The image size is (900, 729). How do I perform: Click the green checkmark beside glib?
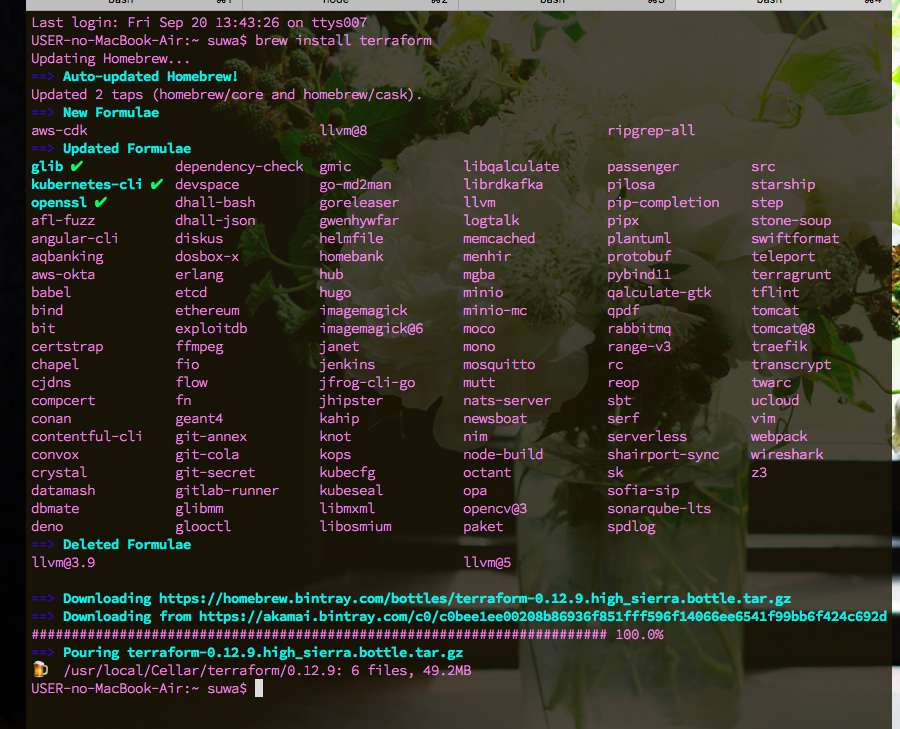click(x=77, y=166)
